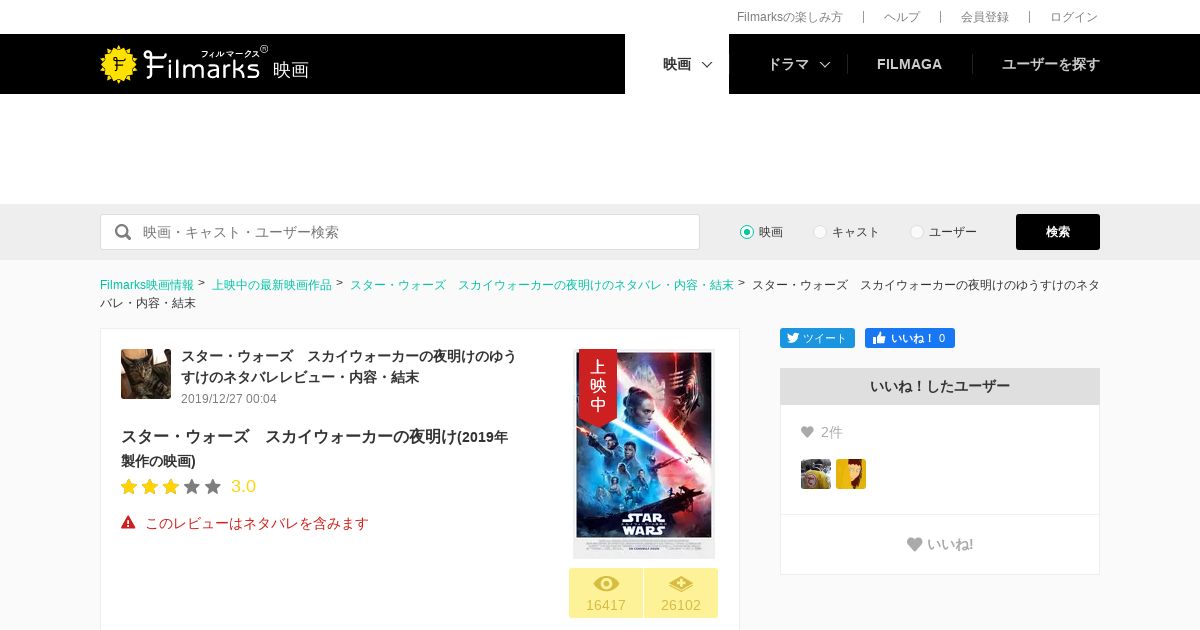This screenshot has width=1200, height=630.
Task: Open Filmarksの楽しみ方 link
Action: (789, 17)
